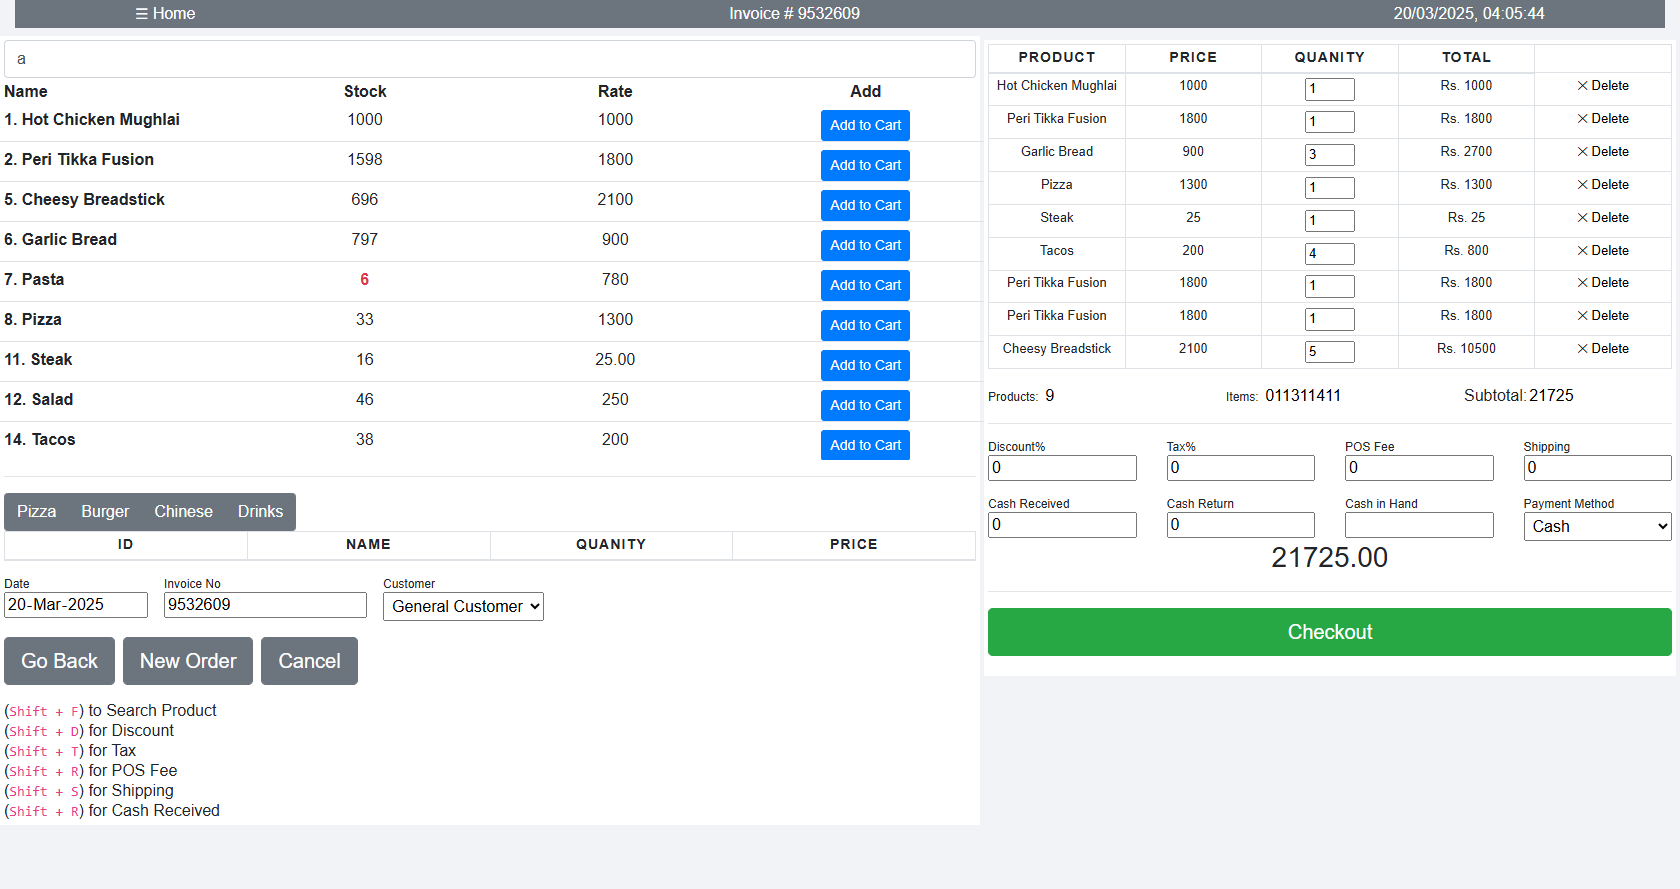
Task: Add Steak to cart
Action: [x=865, y=365]
